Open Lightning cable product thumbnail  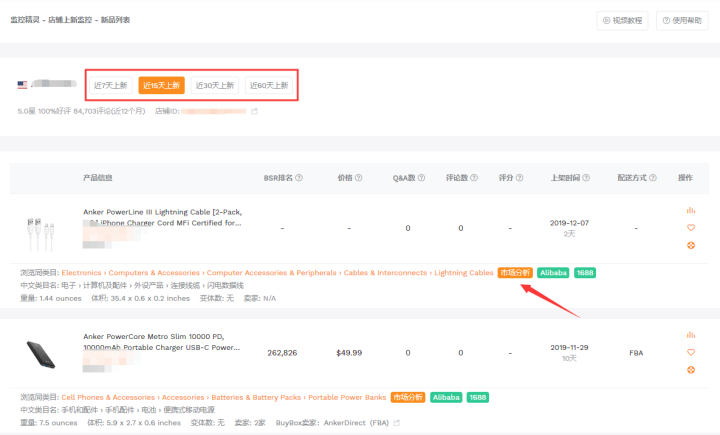click(x=40, y=234)
